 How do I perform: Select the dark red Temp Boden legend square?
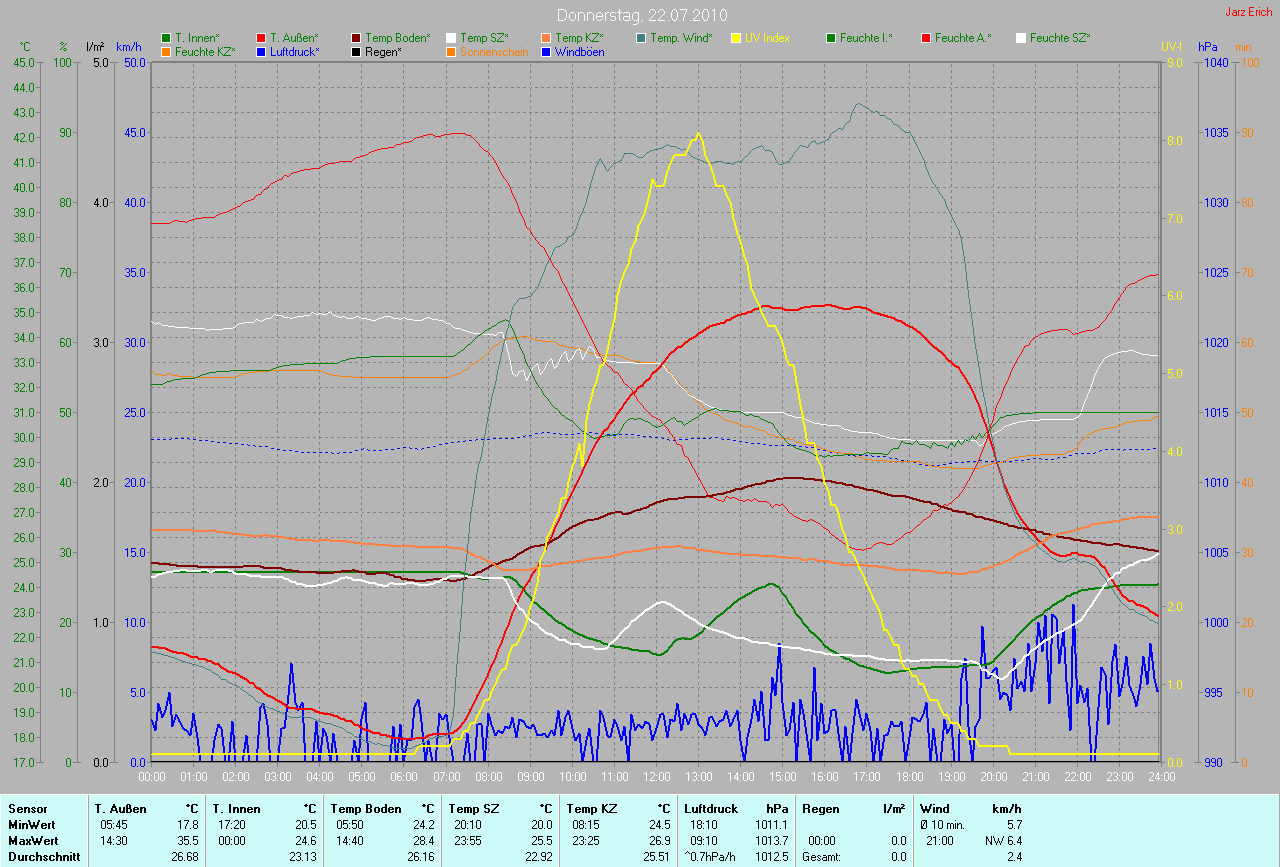click(357, 38)
